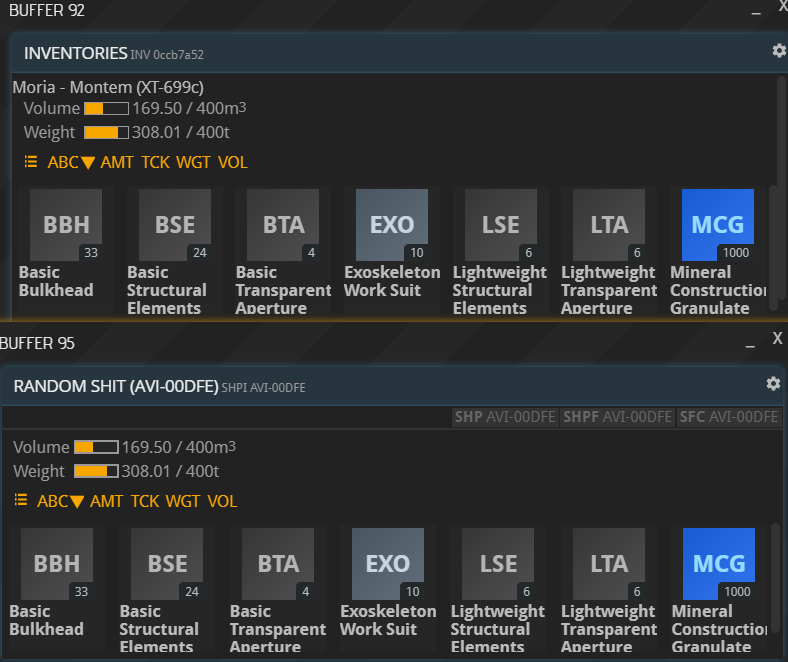788x662 pixels.
Task: Select the BSE tile in Random Shit inventory
Action: coord(168,564)
